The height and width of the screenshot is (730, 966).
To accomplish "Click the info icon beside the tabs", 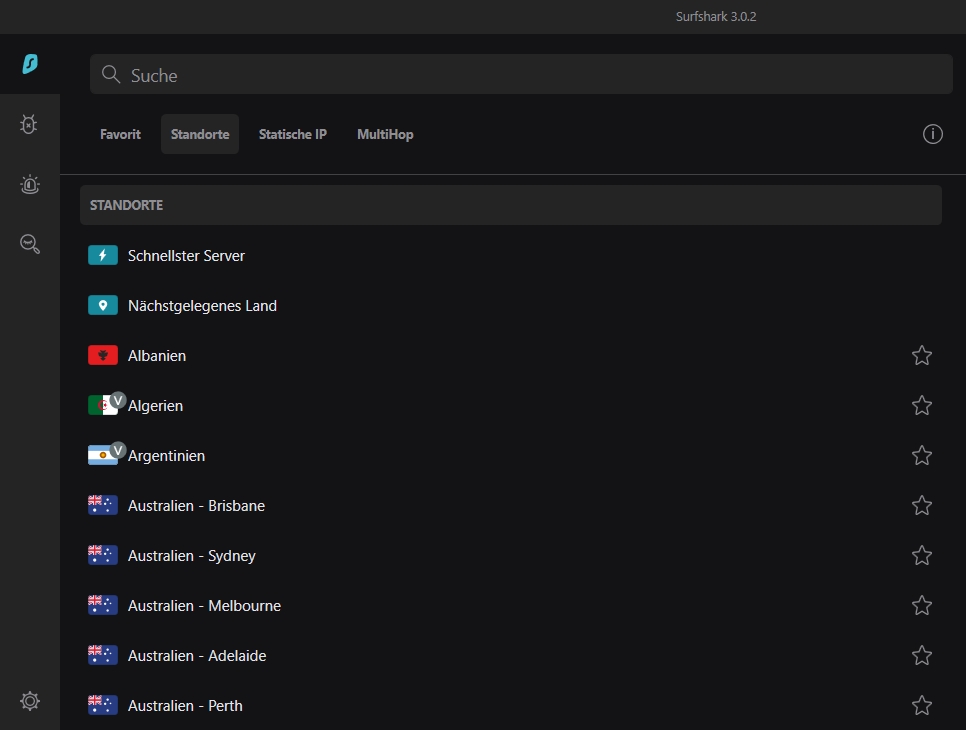I will 932,134.
